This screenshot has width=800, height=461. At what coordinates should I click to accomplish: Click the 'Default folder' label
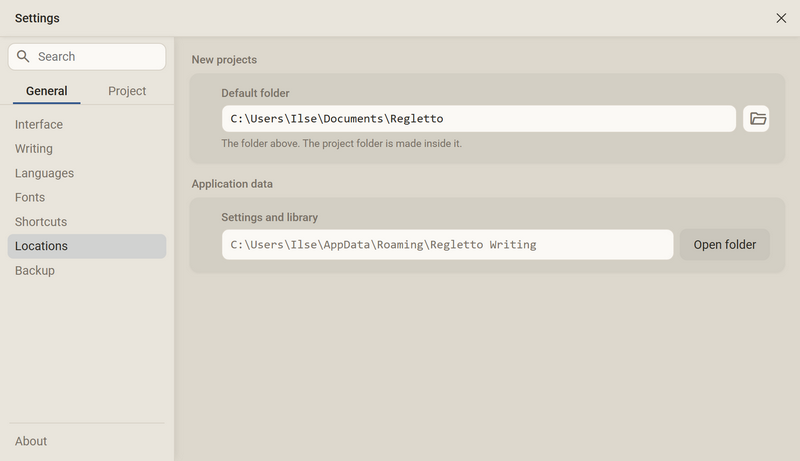coord(255,93)
